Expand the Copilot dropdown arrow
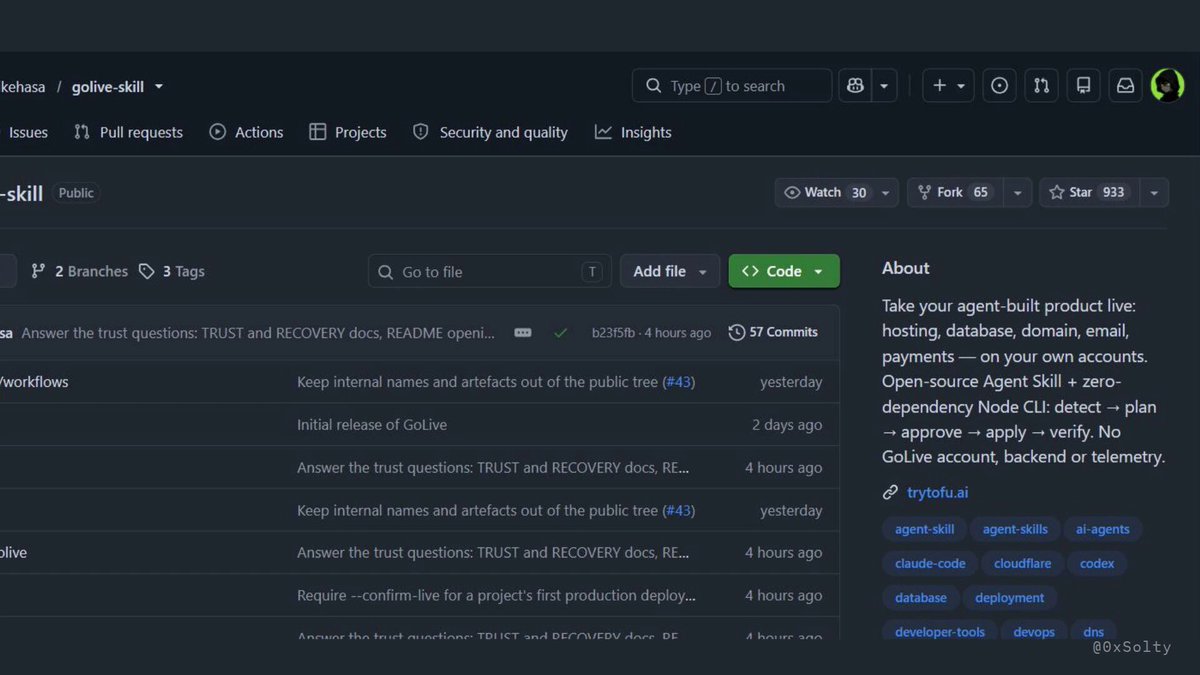The width and height of the screenshot is (1200, 675). coord(884,86)
